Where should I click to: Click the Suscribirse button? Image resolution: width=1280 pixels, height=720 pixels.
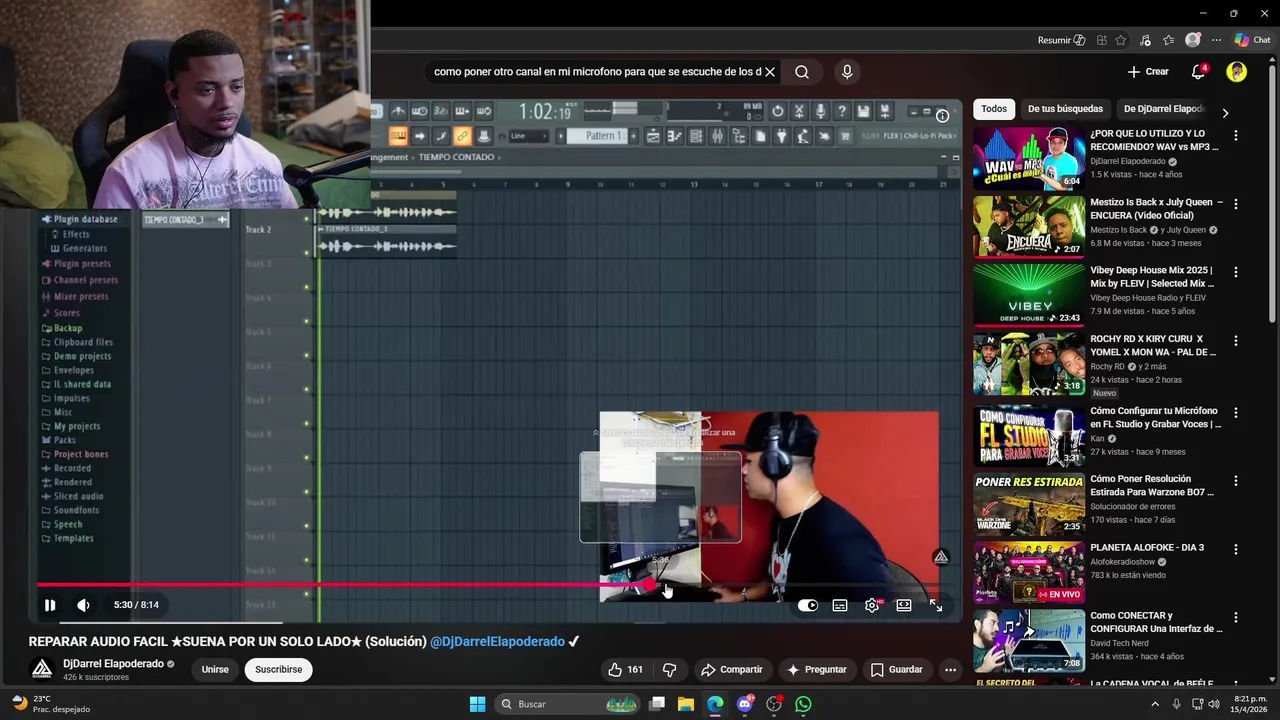coord(278,670)
